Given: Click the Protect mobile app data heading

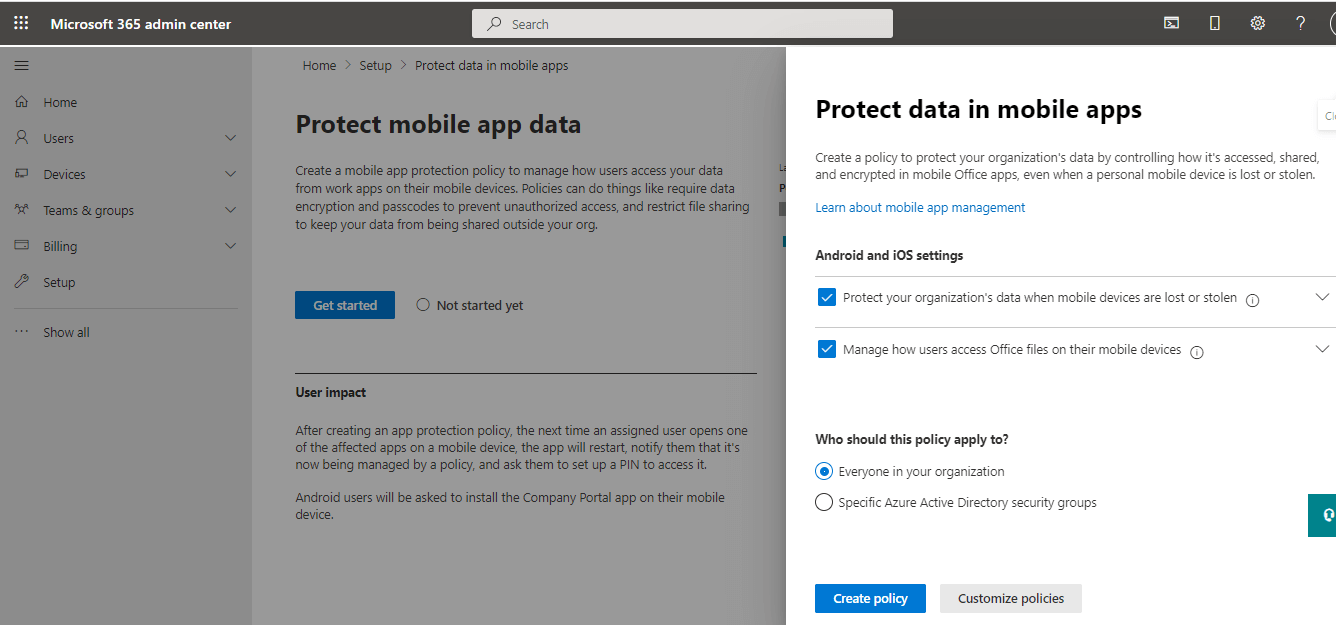Looking at the screenshot, I should (x=438, y=124).
